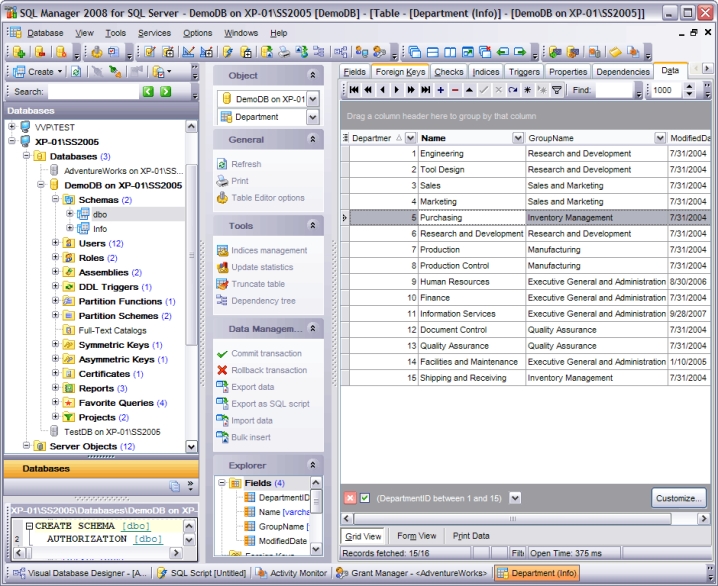Screen dimensions: 718x586
Task: Switch to Form View tab
Action: (416, 536)
